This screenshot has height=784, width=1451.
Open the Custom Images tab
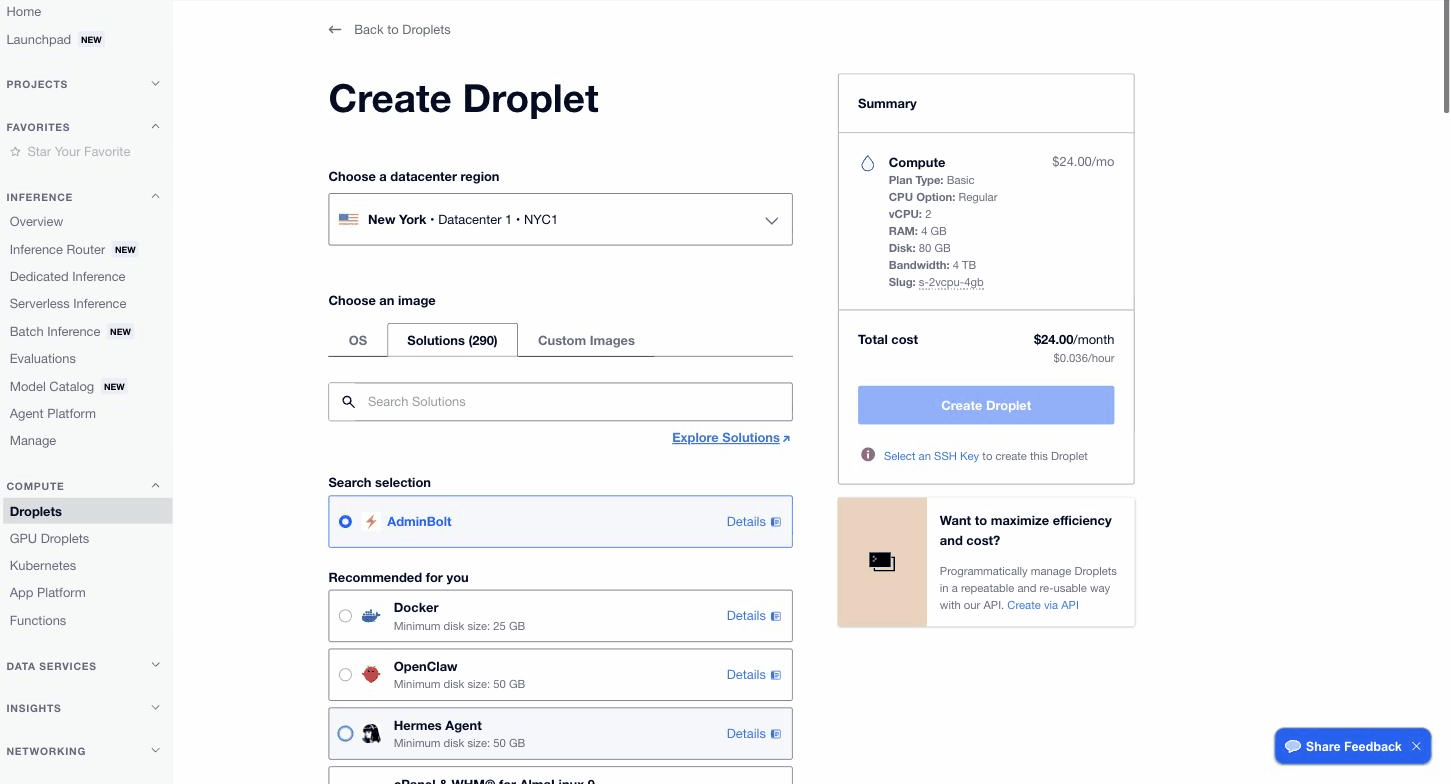(586, 340)
